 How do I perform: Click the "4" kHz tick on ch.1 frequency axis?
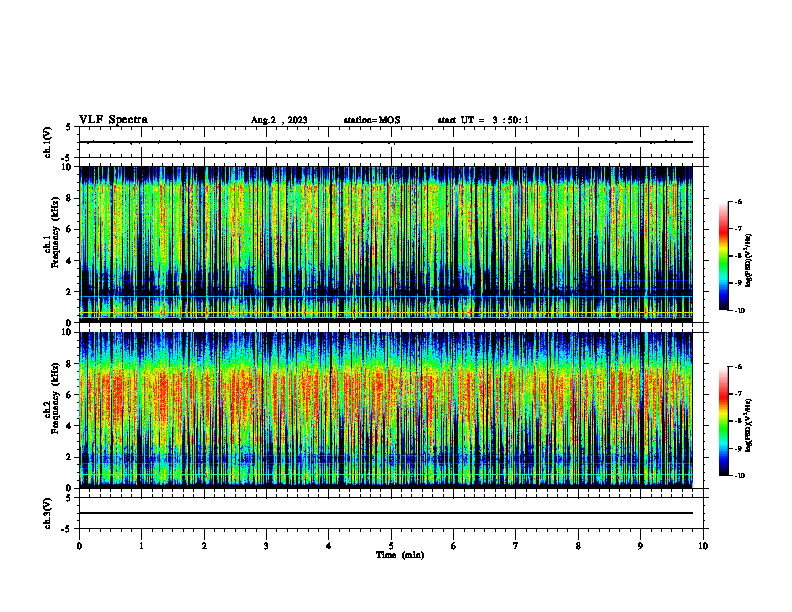click(x=70, y=261)
